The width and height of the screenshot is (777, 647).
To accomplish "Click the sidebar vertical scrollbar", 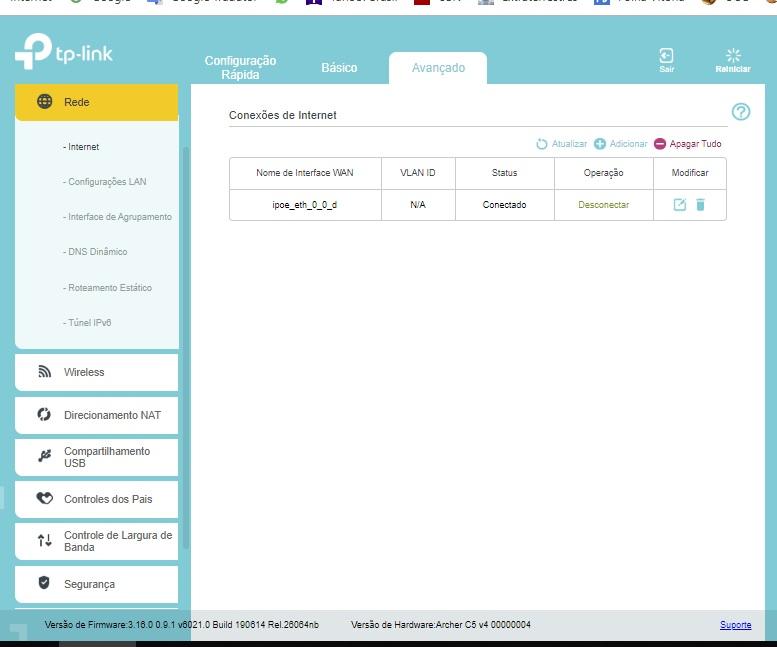I will pos(185,350).
